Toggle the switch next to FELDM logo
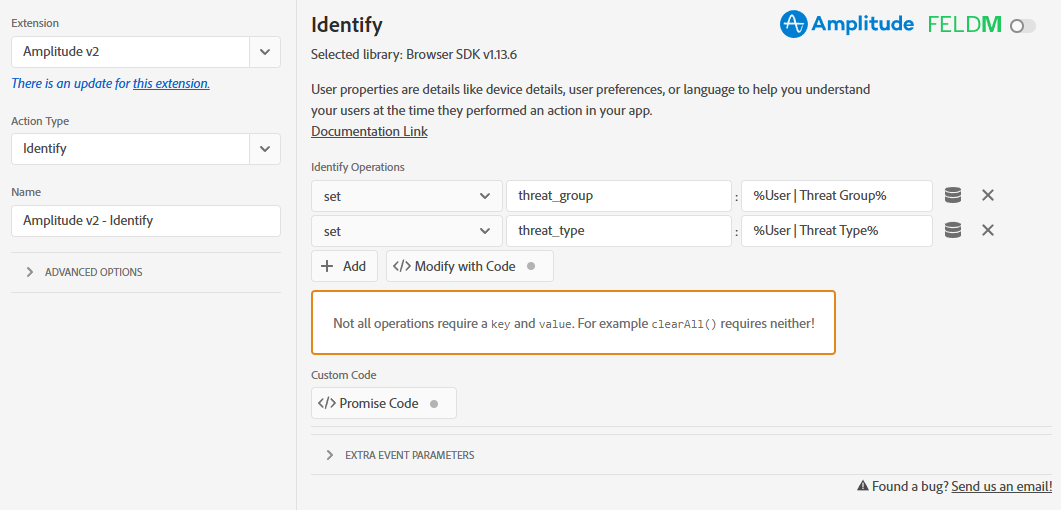The width and height of the screenshot is (1061, 510). 1022,26
